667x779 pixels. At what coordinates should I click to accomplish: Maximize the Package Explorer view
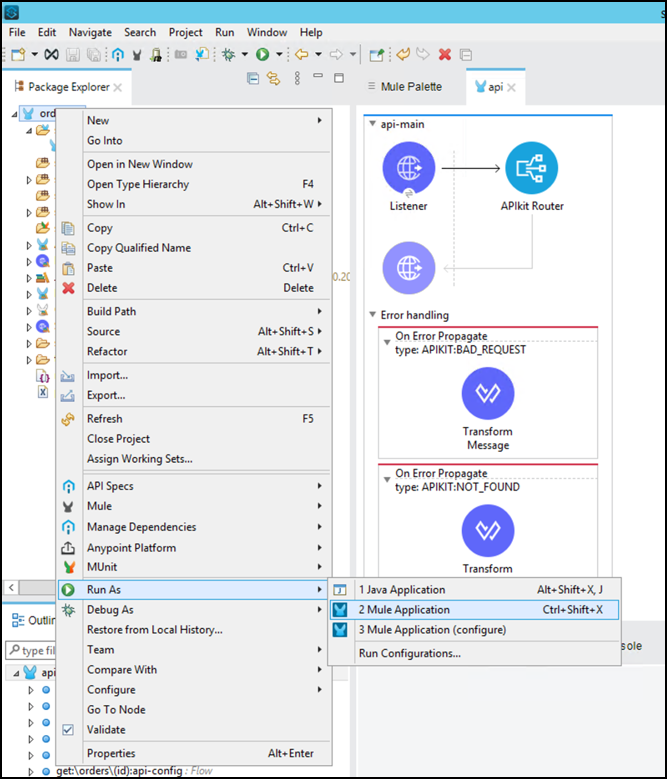click(339, 78)
